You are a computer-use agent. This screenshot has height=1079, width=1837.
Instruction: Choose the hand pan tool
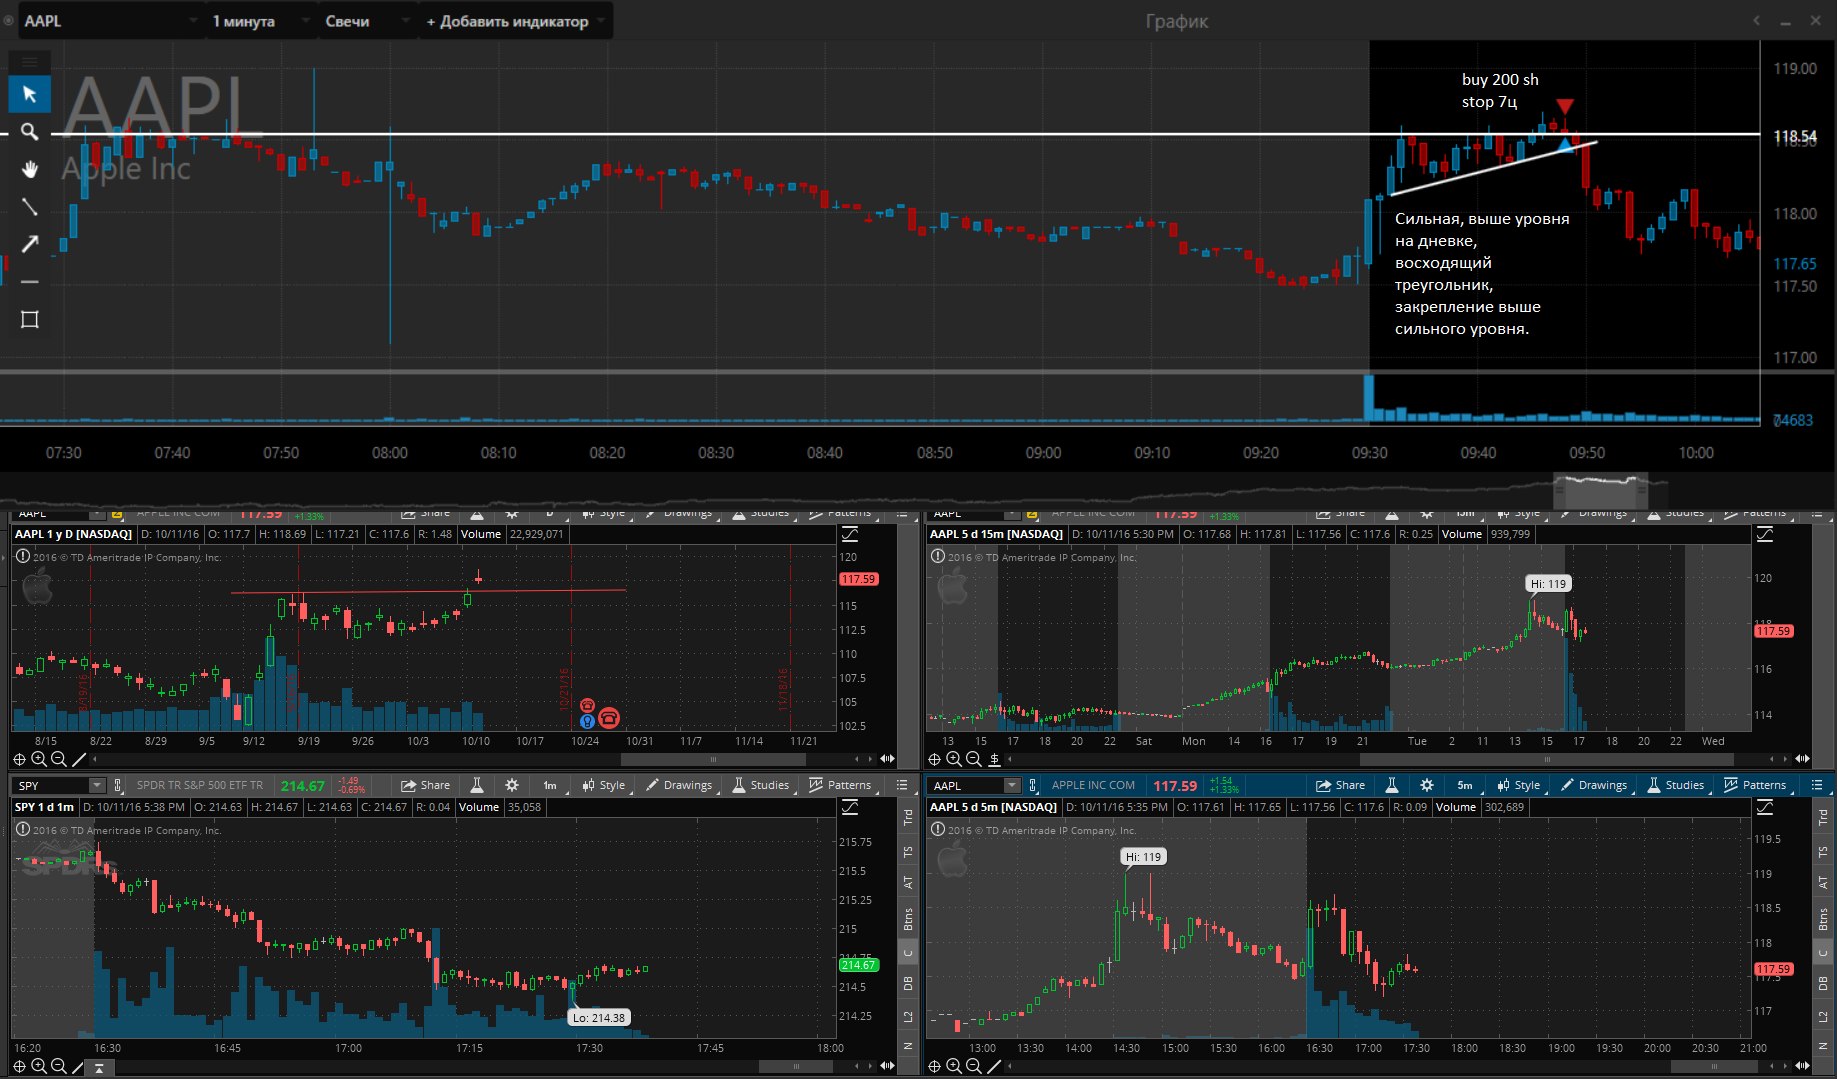29,169
